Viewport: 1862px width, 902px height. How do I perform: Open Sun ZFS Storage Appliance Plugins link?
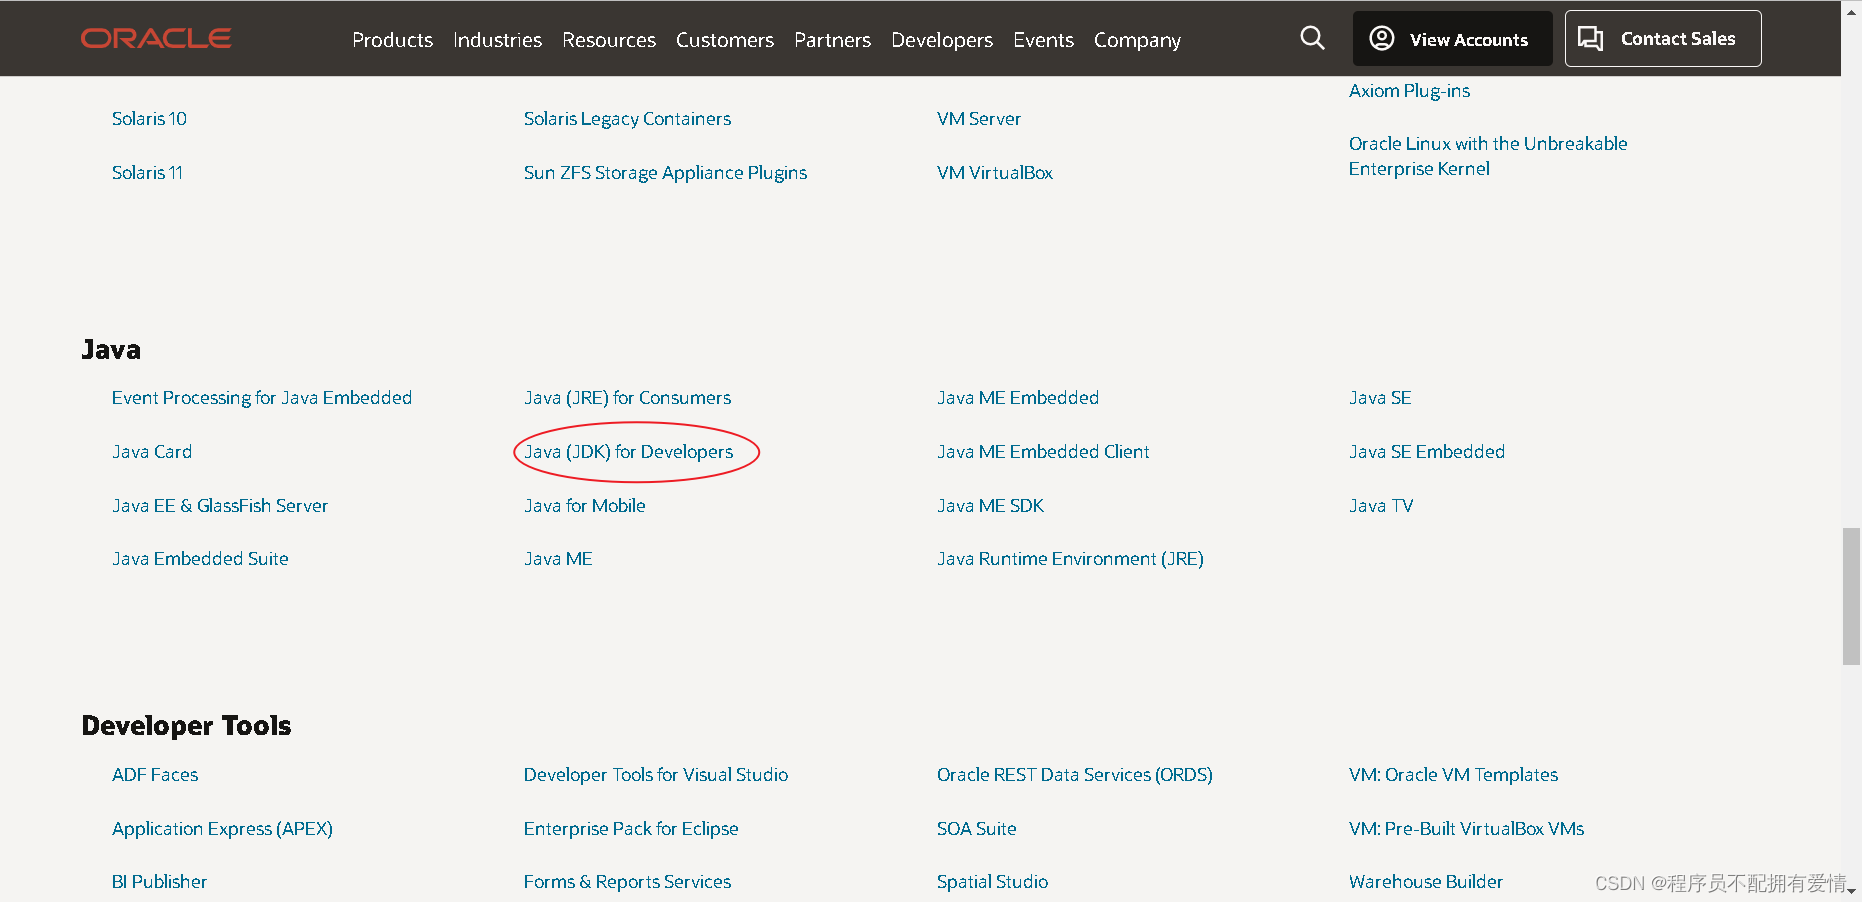(665, 173)
